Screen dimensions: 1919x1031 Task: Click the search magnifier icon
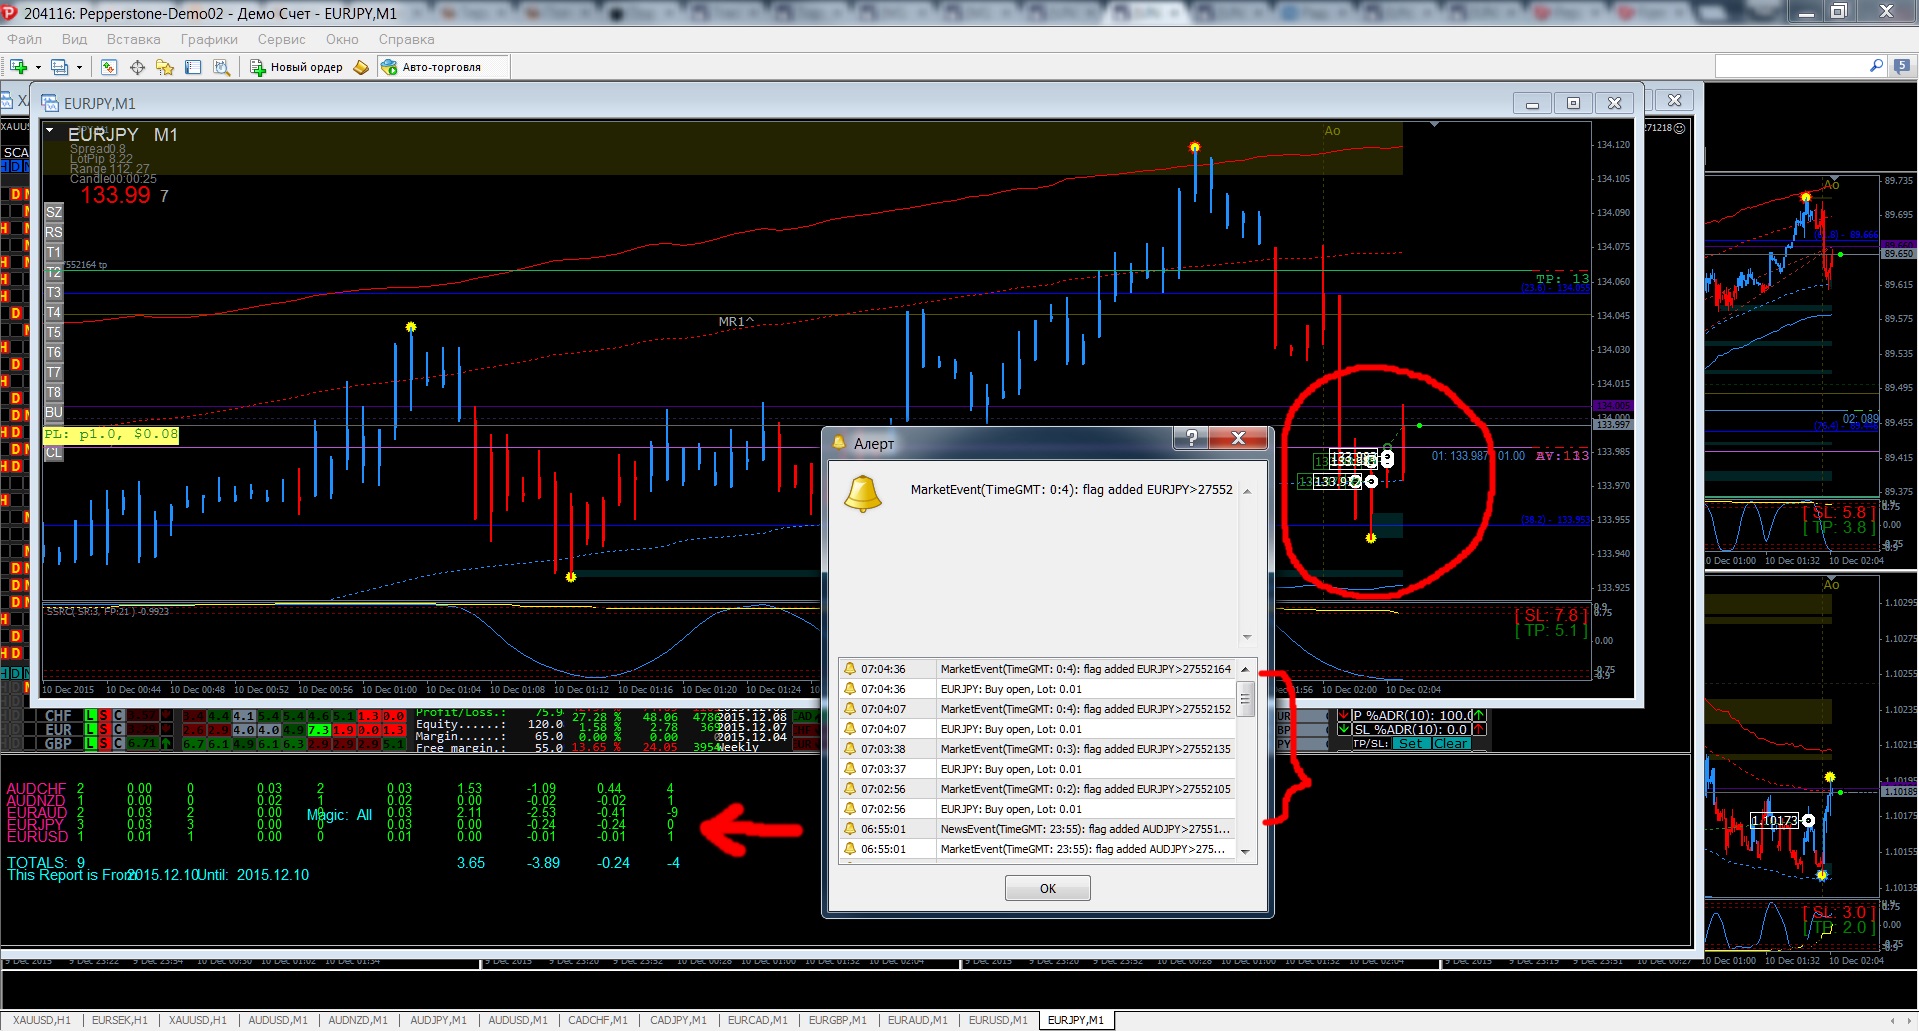pos(1876,66)
